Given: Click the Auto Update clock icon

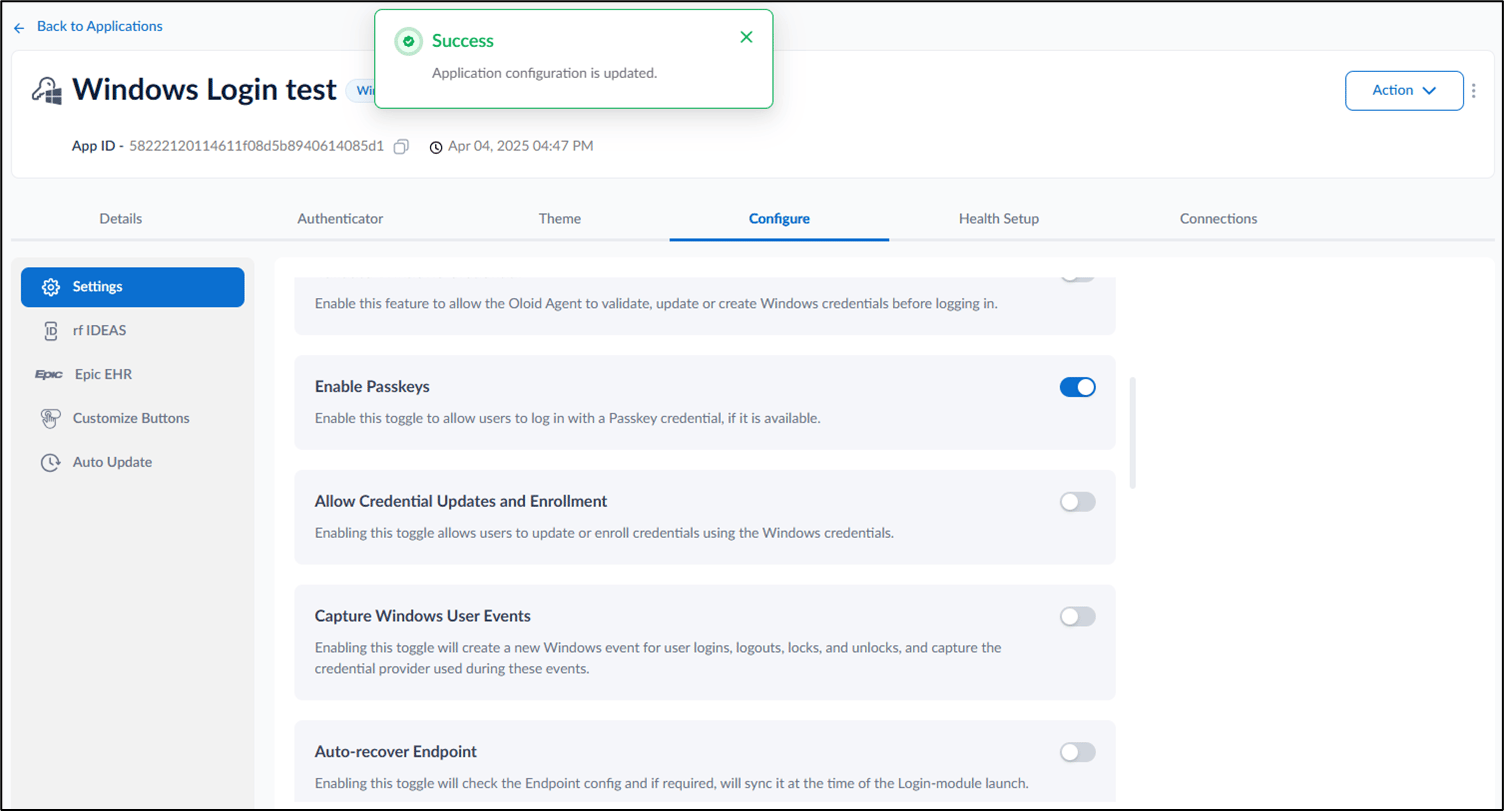Looking at the screenshot, I should click(x=50, y=462).
